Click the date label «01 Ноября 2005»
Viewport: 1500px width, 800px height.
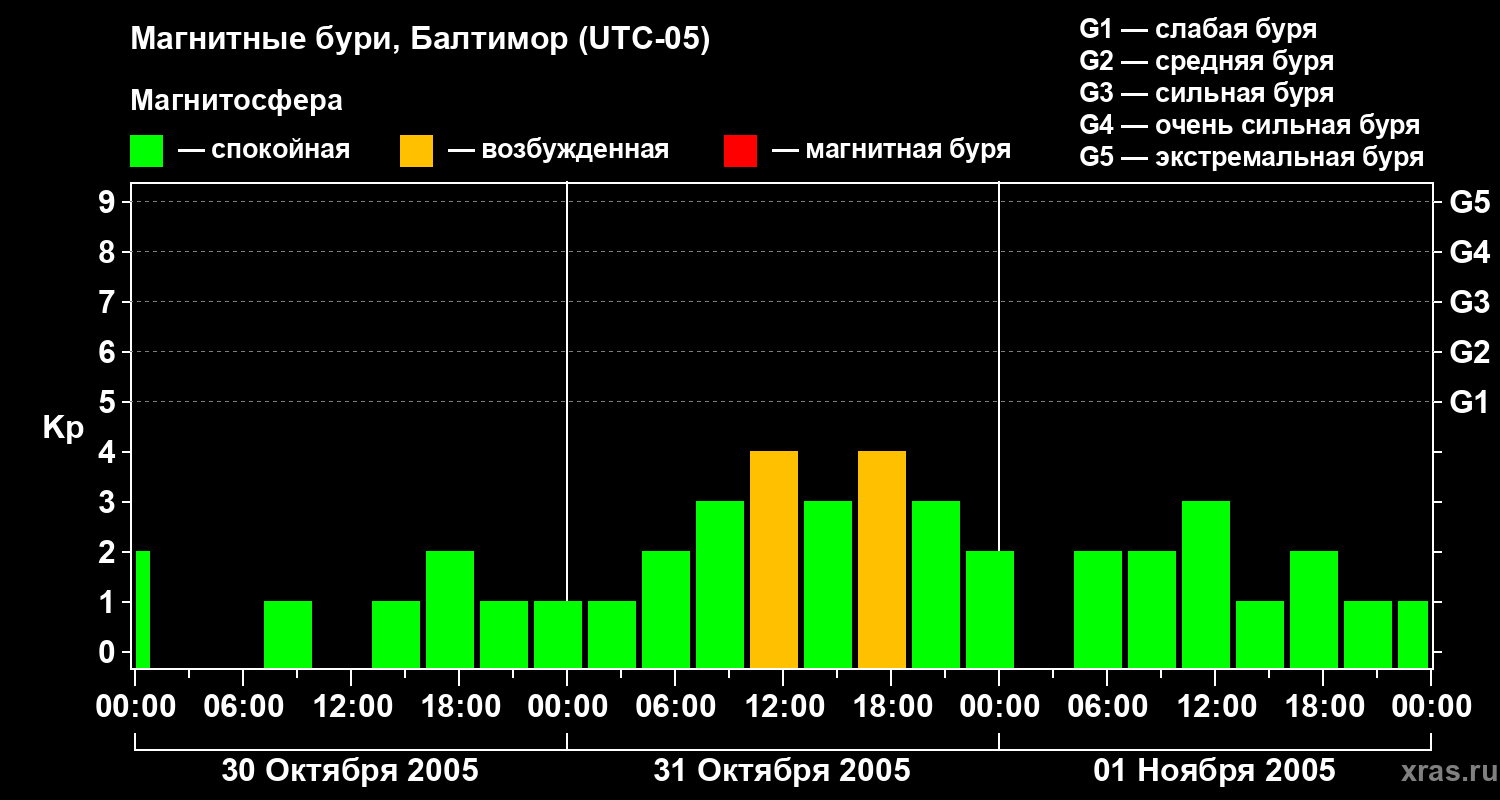coord(1214,771)
